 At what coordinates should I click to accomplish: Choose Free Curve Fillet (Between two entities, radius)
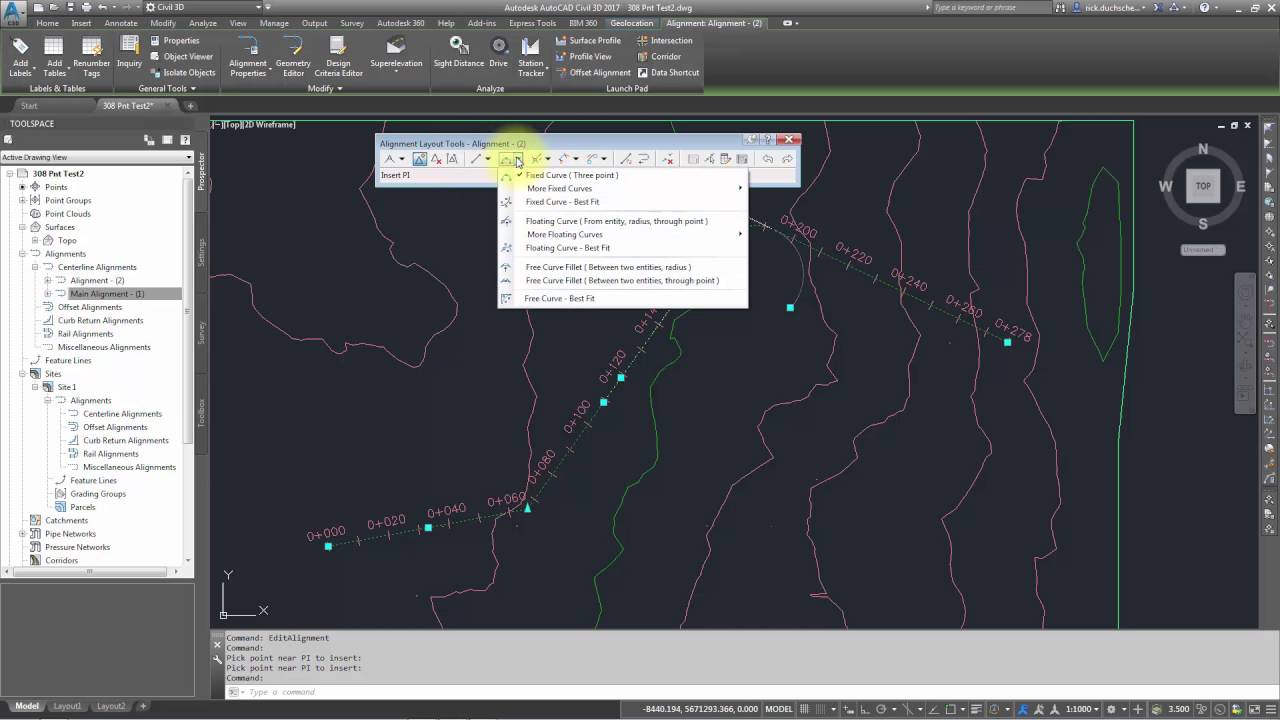(x=608, y=267)
